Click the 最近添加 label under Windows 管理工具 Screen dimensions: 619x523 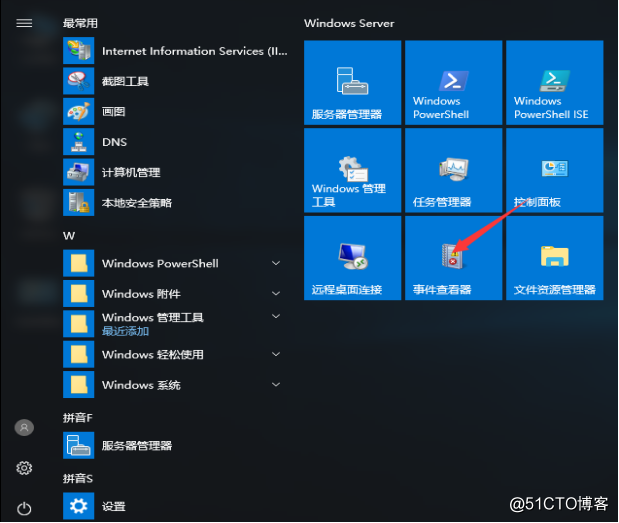(x=125, y=331)
